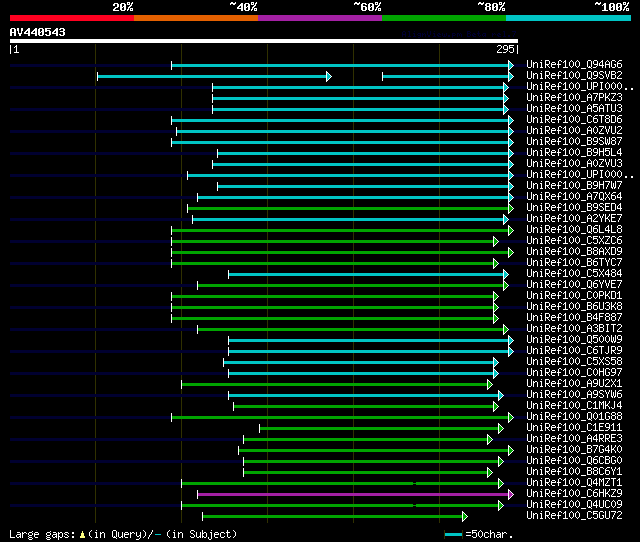Viewport: 640px width, 542px height.
Task: Open hit UniRef100_B6TYC7
Action: click(574, 262)
